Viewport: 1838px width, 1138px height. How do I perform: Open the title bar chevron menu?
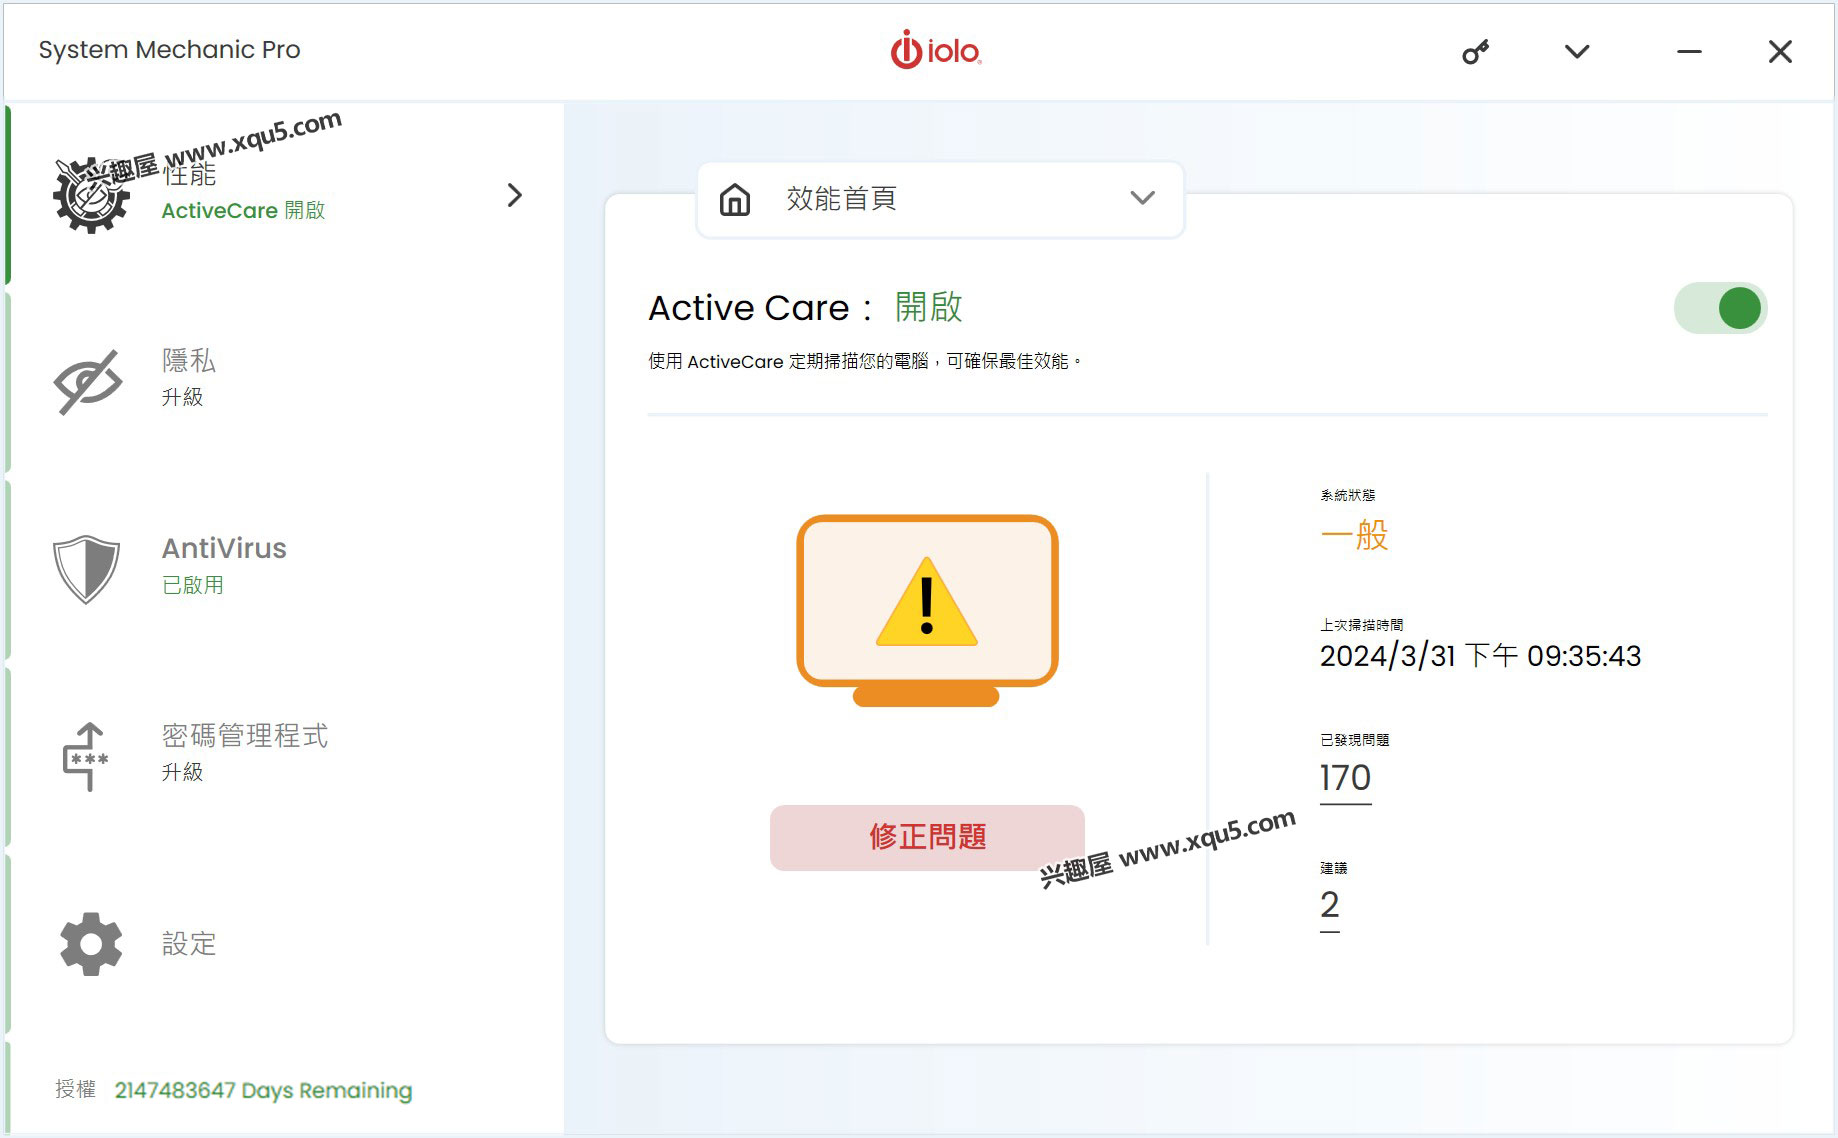click(1577, 52)
